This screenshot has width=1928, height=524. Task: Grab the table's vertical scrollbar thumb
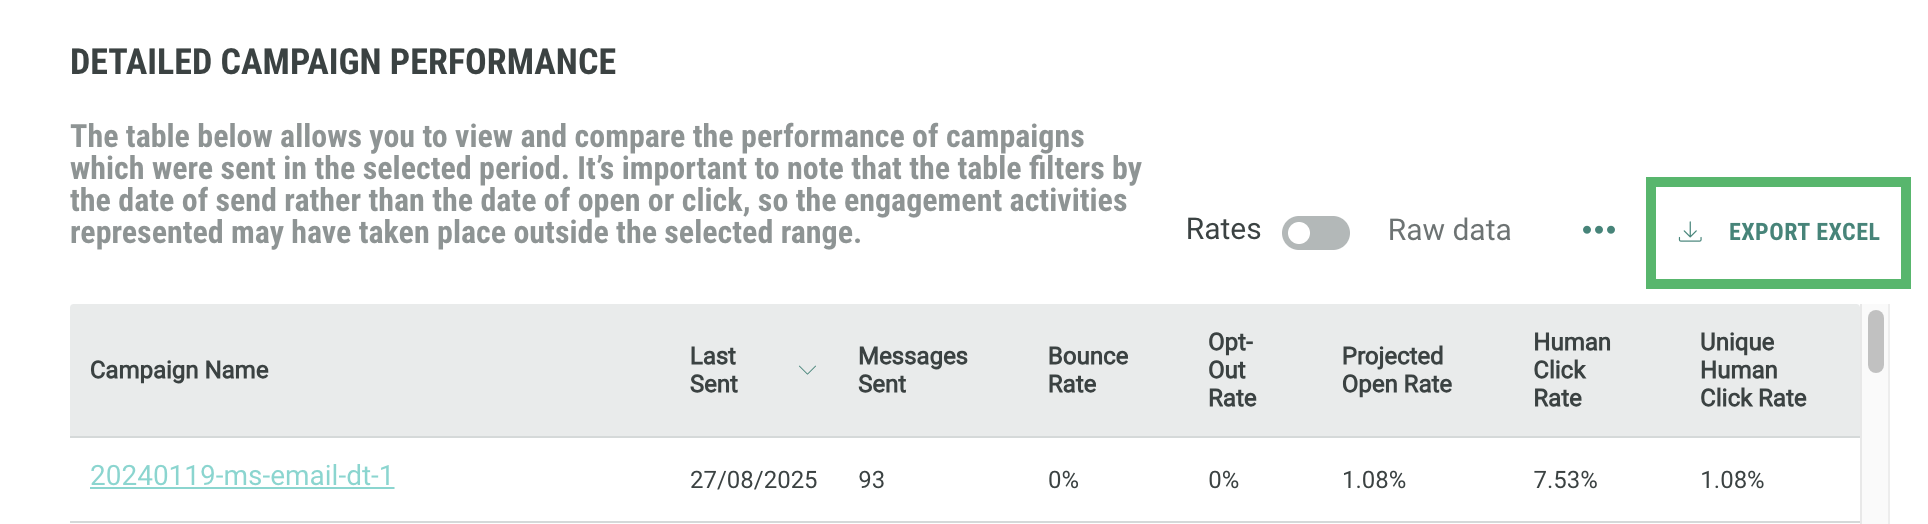[1876, 342]
